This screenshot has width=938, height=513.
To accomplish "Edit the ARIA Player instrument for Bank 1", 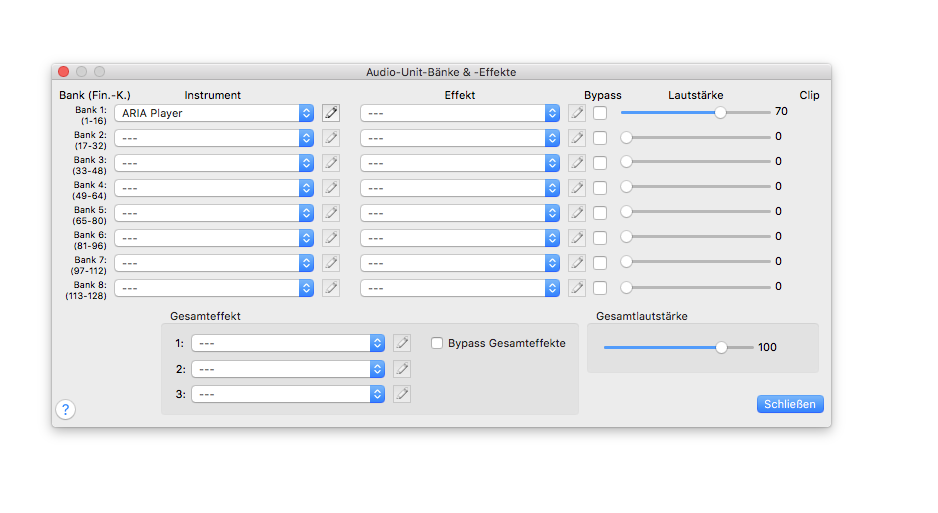I will (x=331, y=113).
